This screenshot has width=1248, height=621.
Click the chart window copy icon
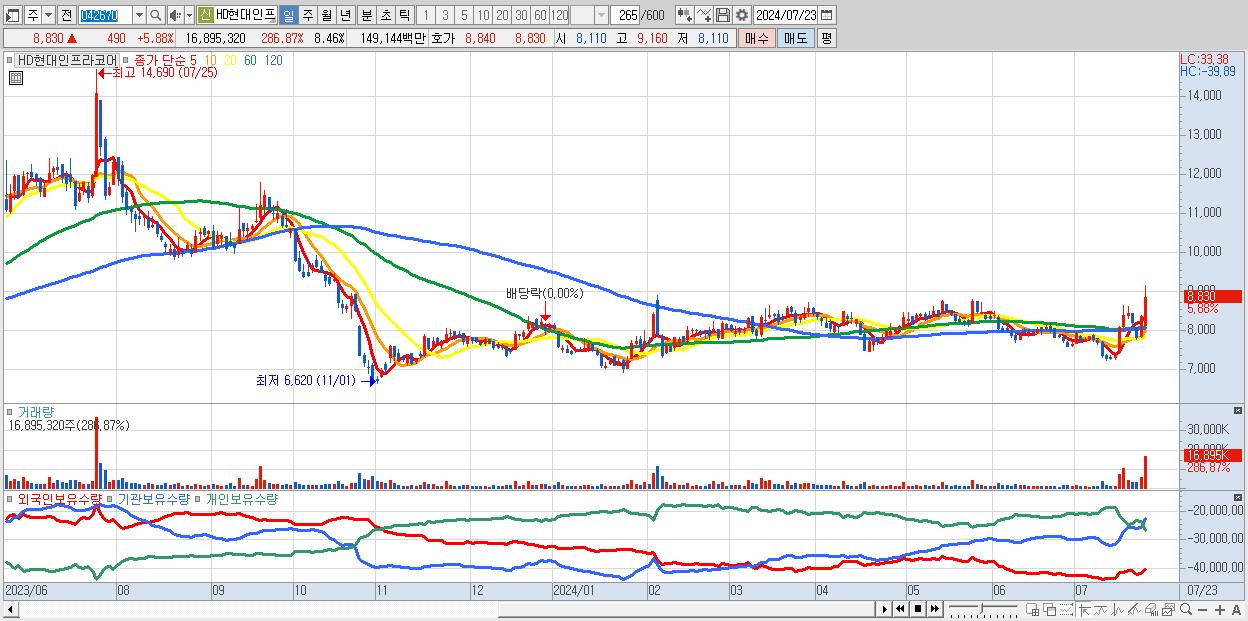point(1168,609)
